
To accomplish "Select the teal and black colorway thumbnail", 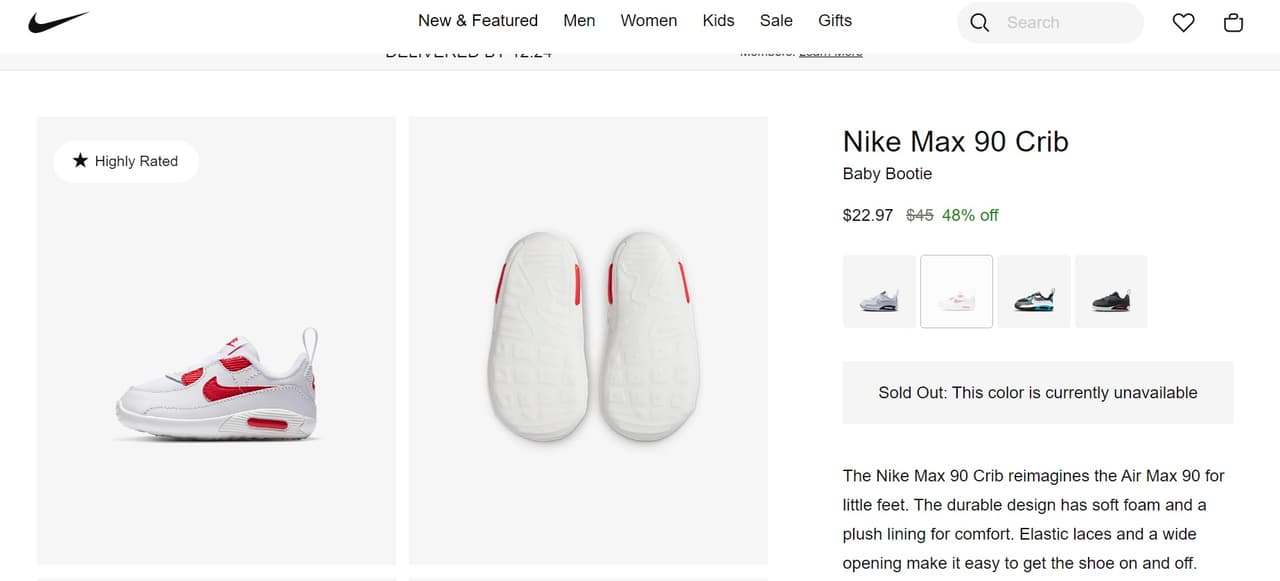I will (x=1033, y=291).
